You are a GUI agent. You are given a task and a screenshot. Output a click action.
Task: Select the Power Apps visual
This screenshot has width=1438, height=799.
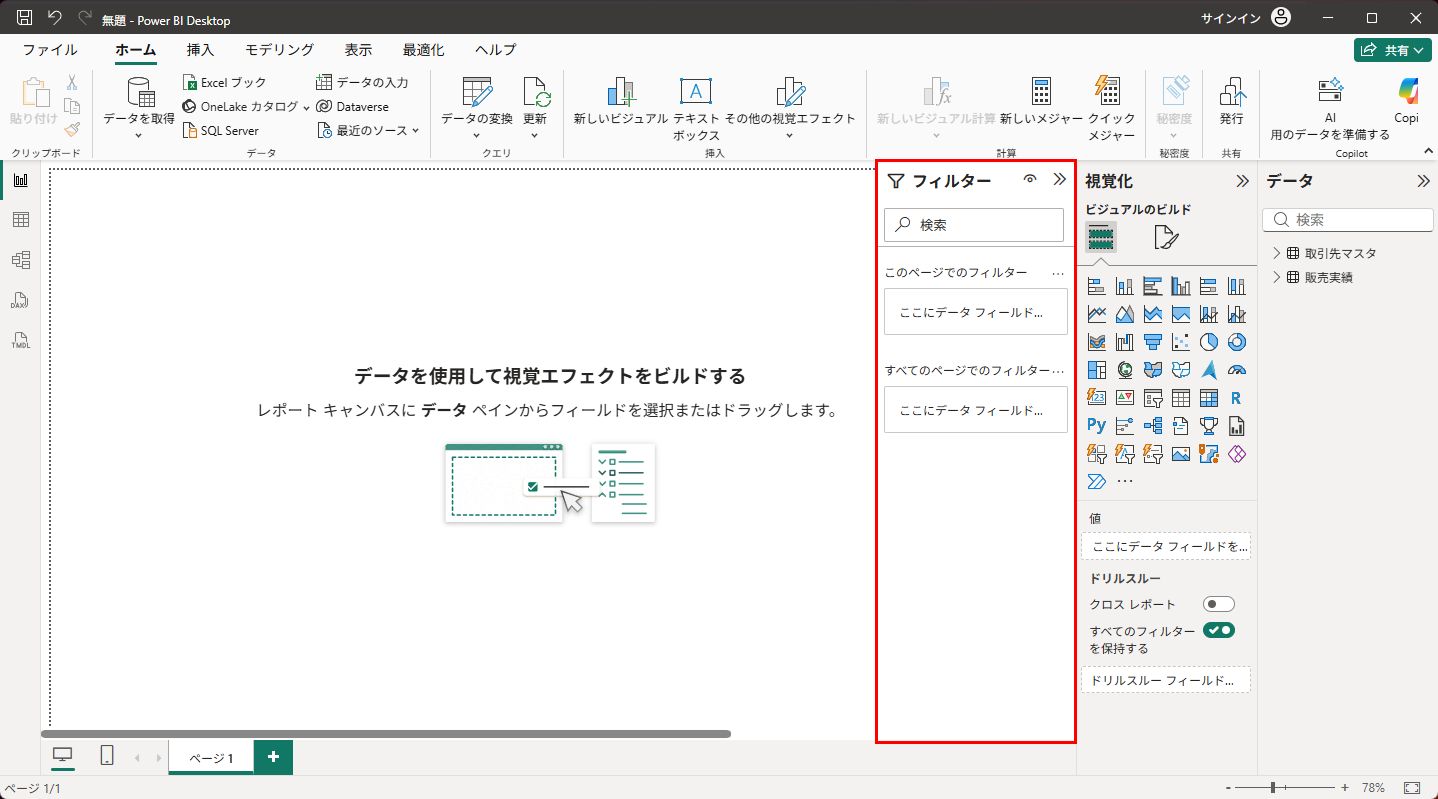1237,454
